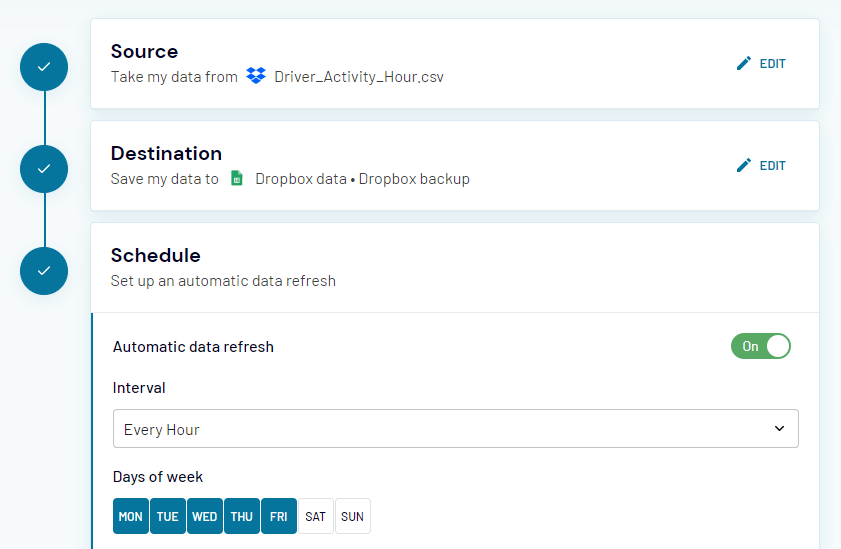Deselect WED in days of week
Image resolution: width=841 pixels, height=549 pixels.
point(205,516)
